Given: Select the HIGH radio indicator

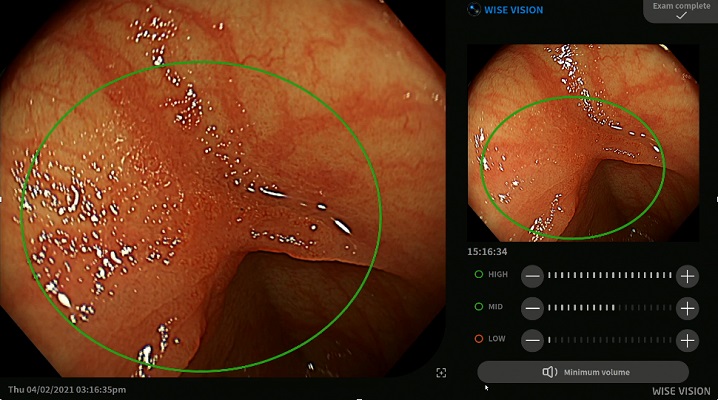Looking at the screenshot, I should pyautogui.click(x=479, y=274).
